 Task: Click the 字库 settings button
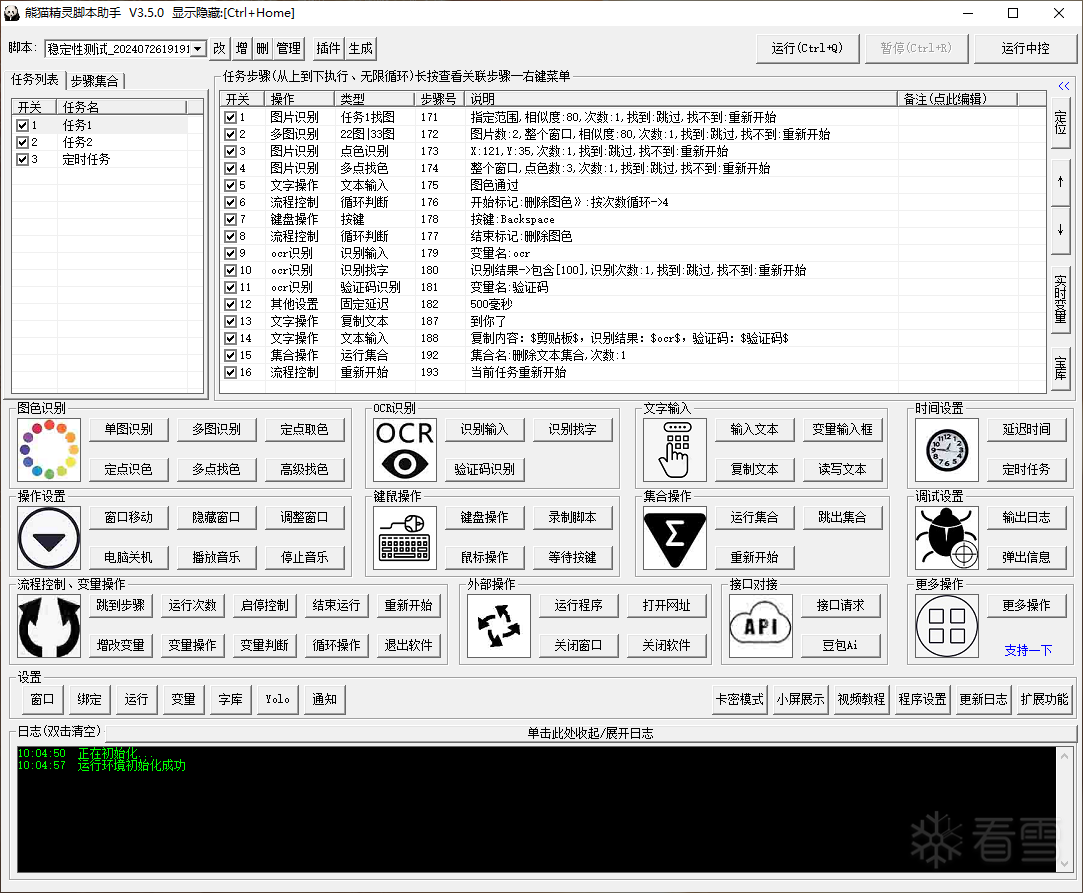pos(231,700)
